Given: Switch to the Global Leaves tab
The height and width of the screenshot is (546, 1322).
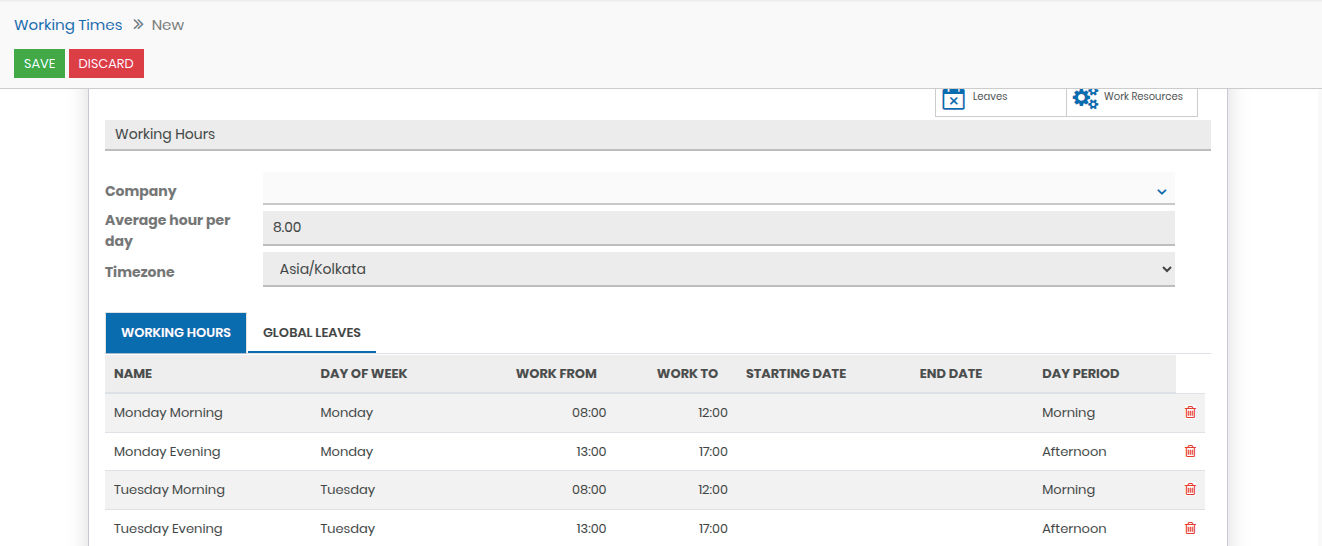Looking at the screenshot, I should [311, 333].
